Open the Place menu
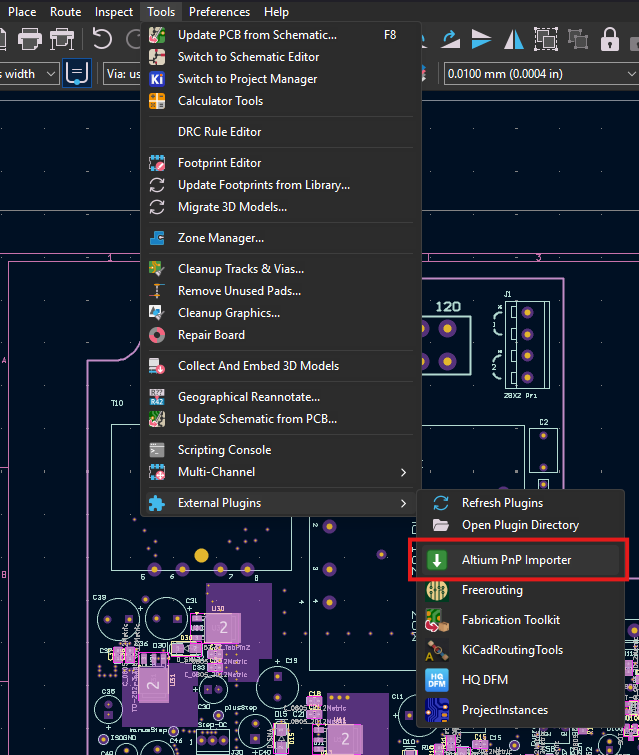This screenshot has width=639, height=755. point(22,12)
